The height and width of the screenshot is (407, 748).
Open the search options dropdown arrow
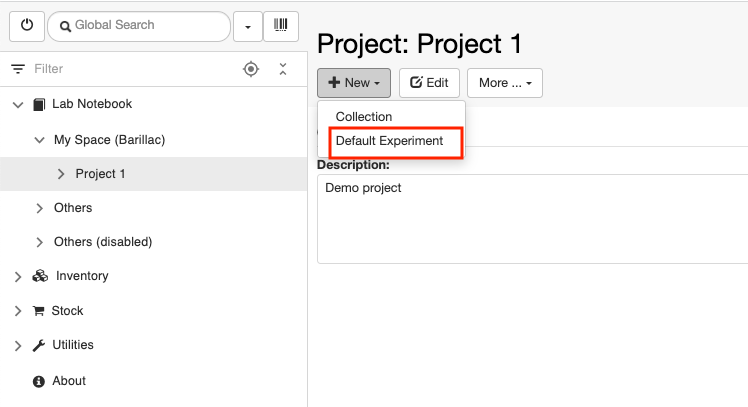(x=248, y=26)
